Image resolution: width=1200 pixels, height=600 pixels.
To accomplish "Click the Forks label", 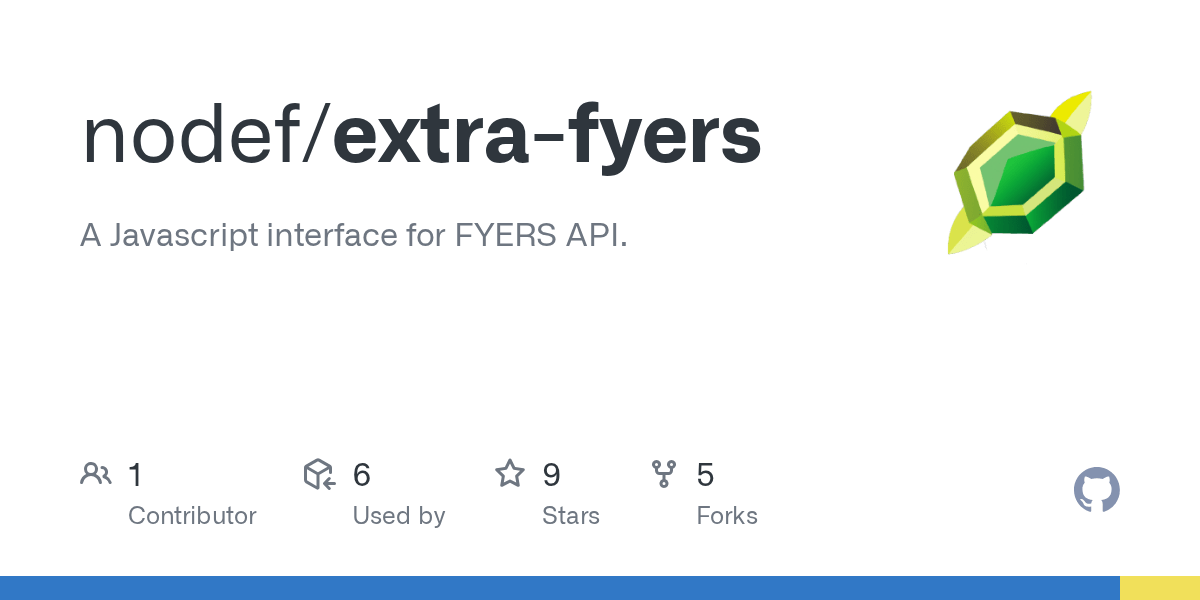I will click(727, 516).
